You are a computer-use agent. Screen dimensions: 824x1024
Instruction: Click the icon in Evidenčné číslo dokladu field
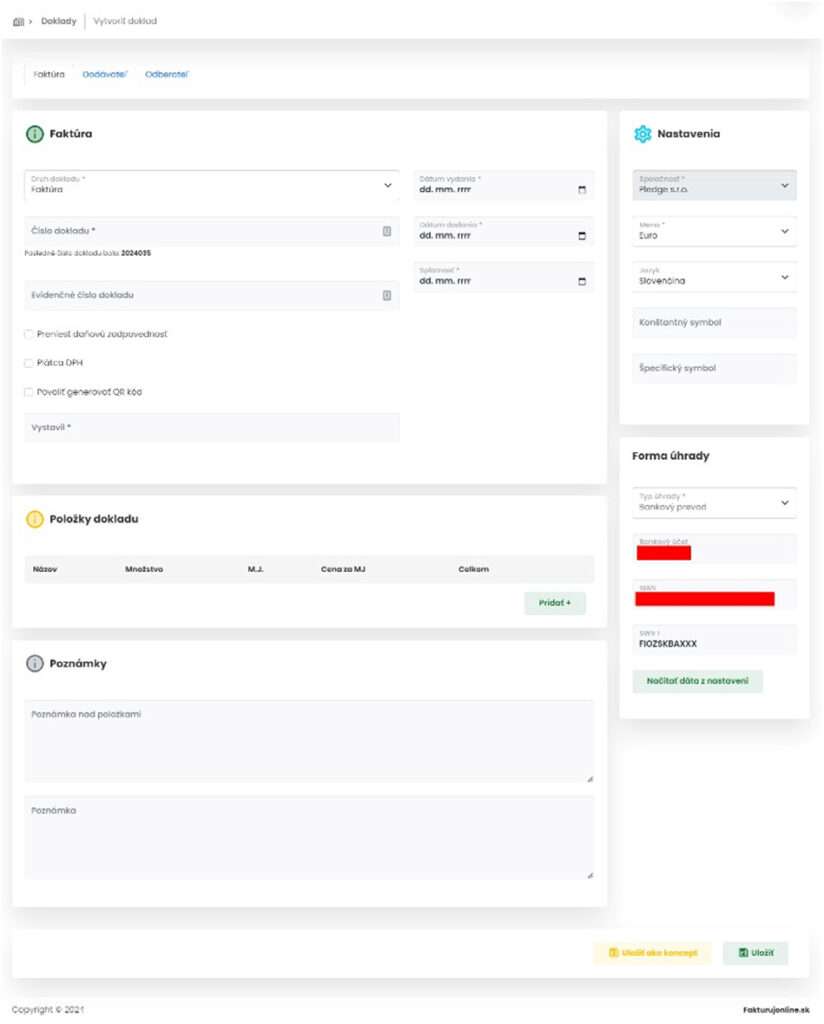pos(387,295)
